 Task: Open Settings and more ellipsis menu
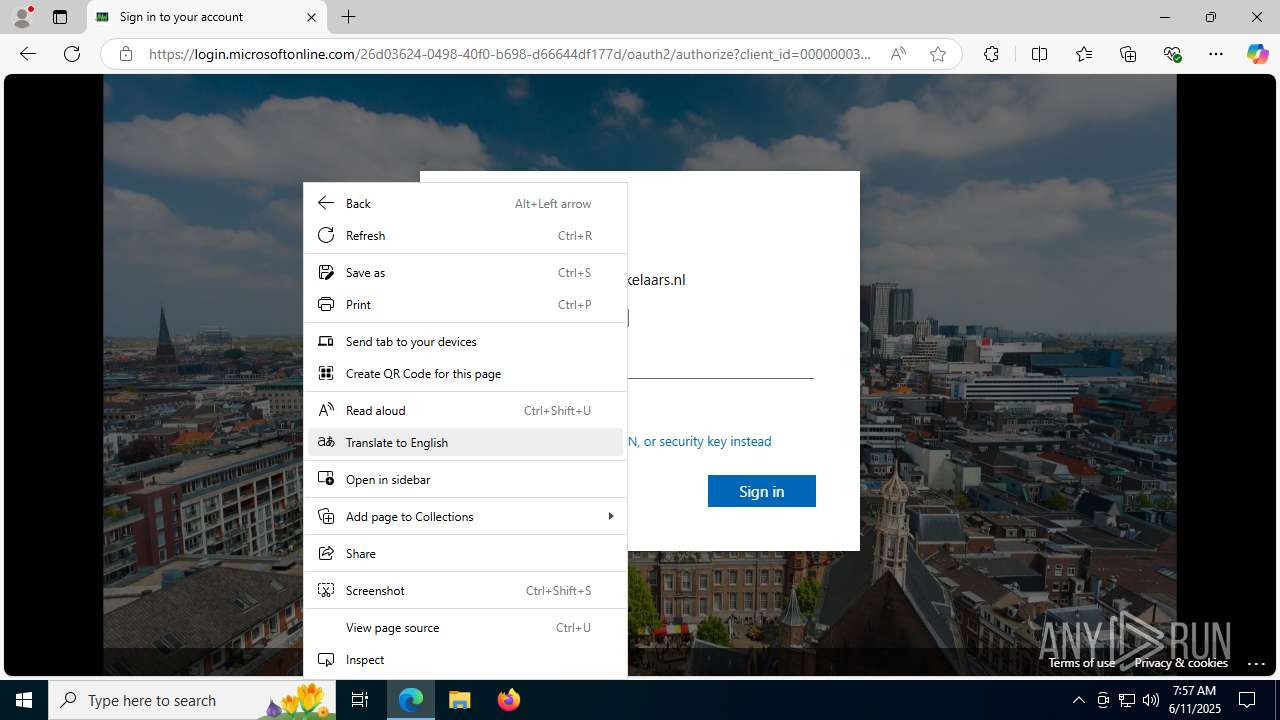[x=1216, y=54]
